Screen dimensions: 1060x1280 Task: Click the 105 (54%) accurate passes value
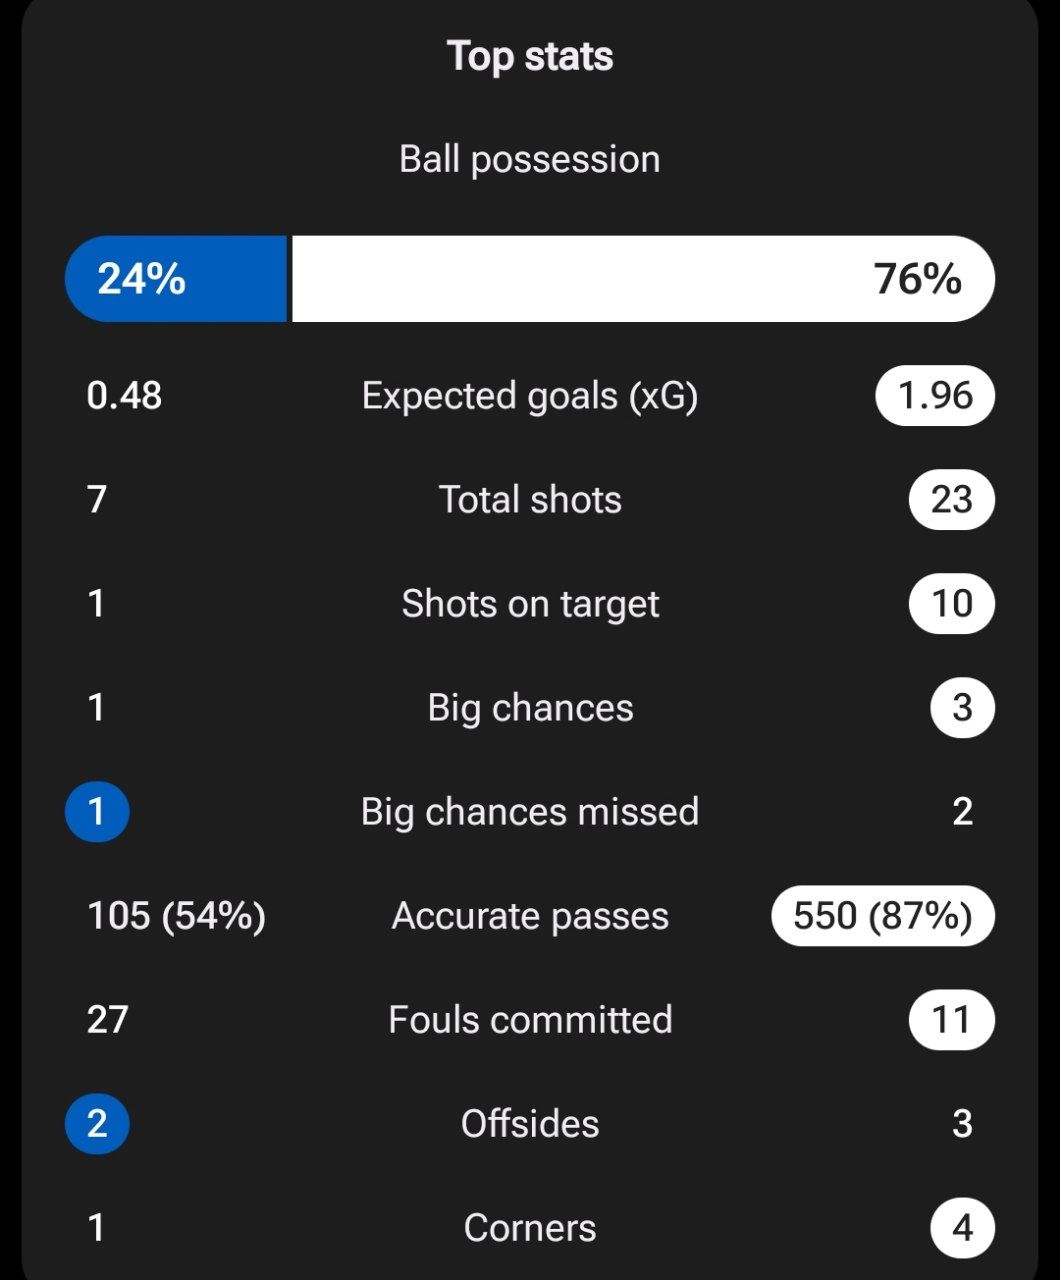pyautogui.click(x=176, y=916)
